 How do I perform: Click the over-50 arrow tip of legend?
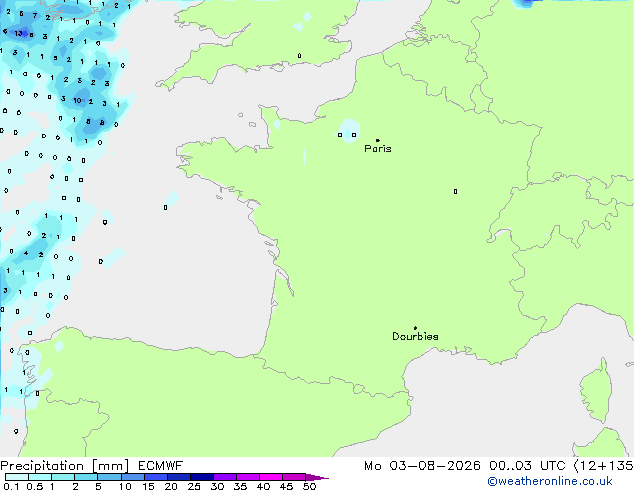317,477
